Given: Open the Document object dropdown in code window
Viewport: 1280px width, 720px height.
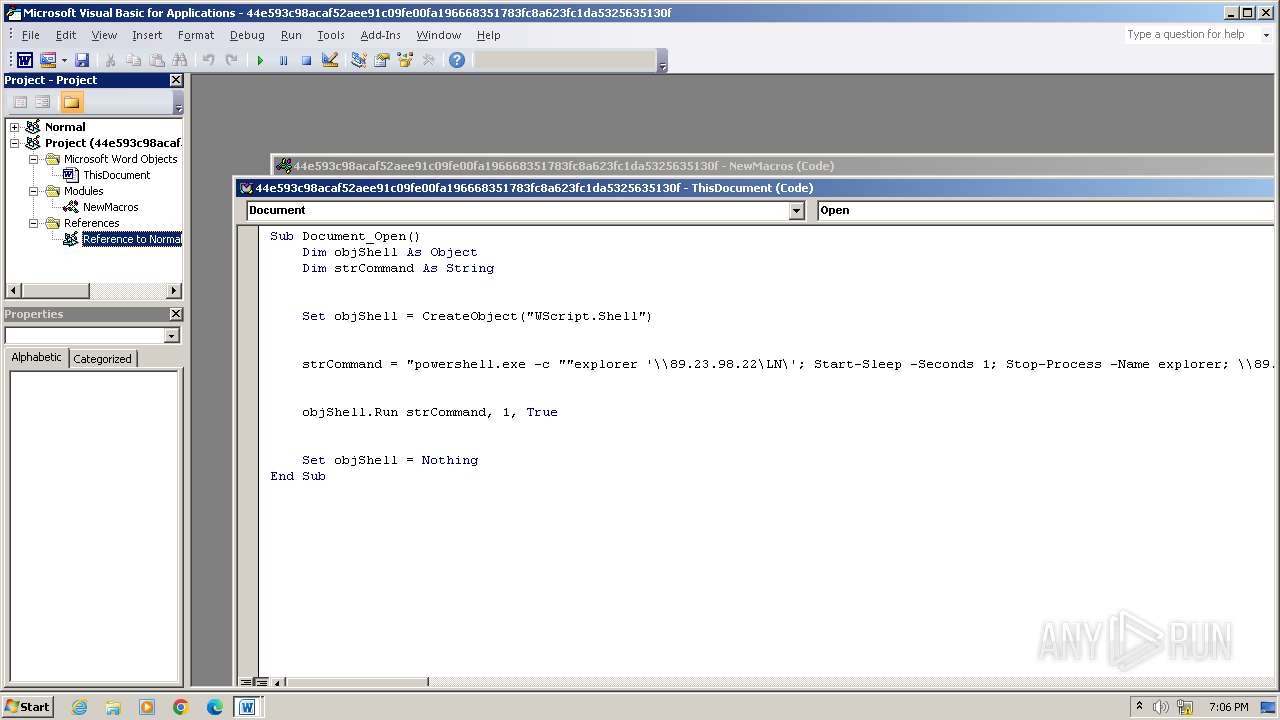Looking at the screenshot, I should pyautogui.click(x=797, y=210).
